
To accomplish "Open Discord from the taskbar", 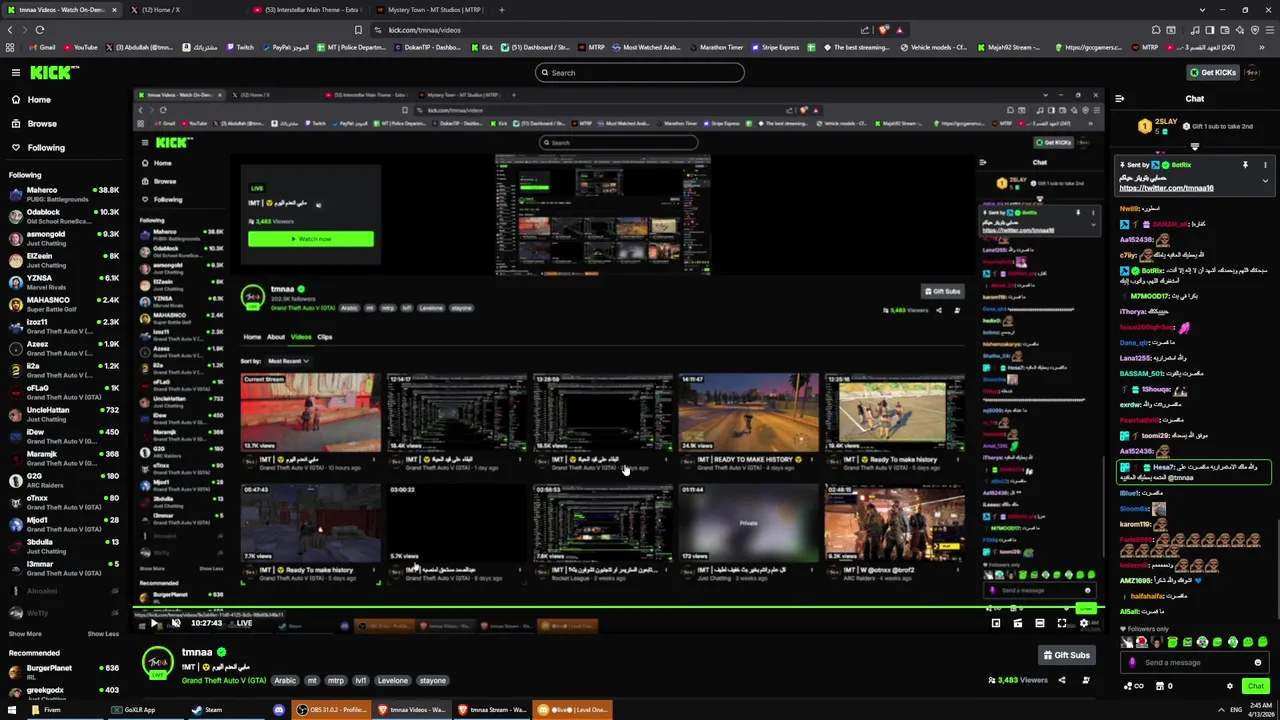I will tap(279, 710).
